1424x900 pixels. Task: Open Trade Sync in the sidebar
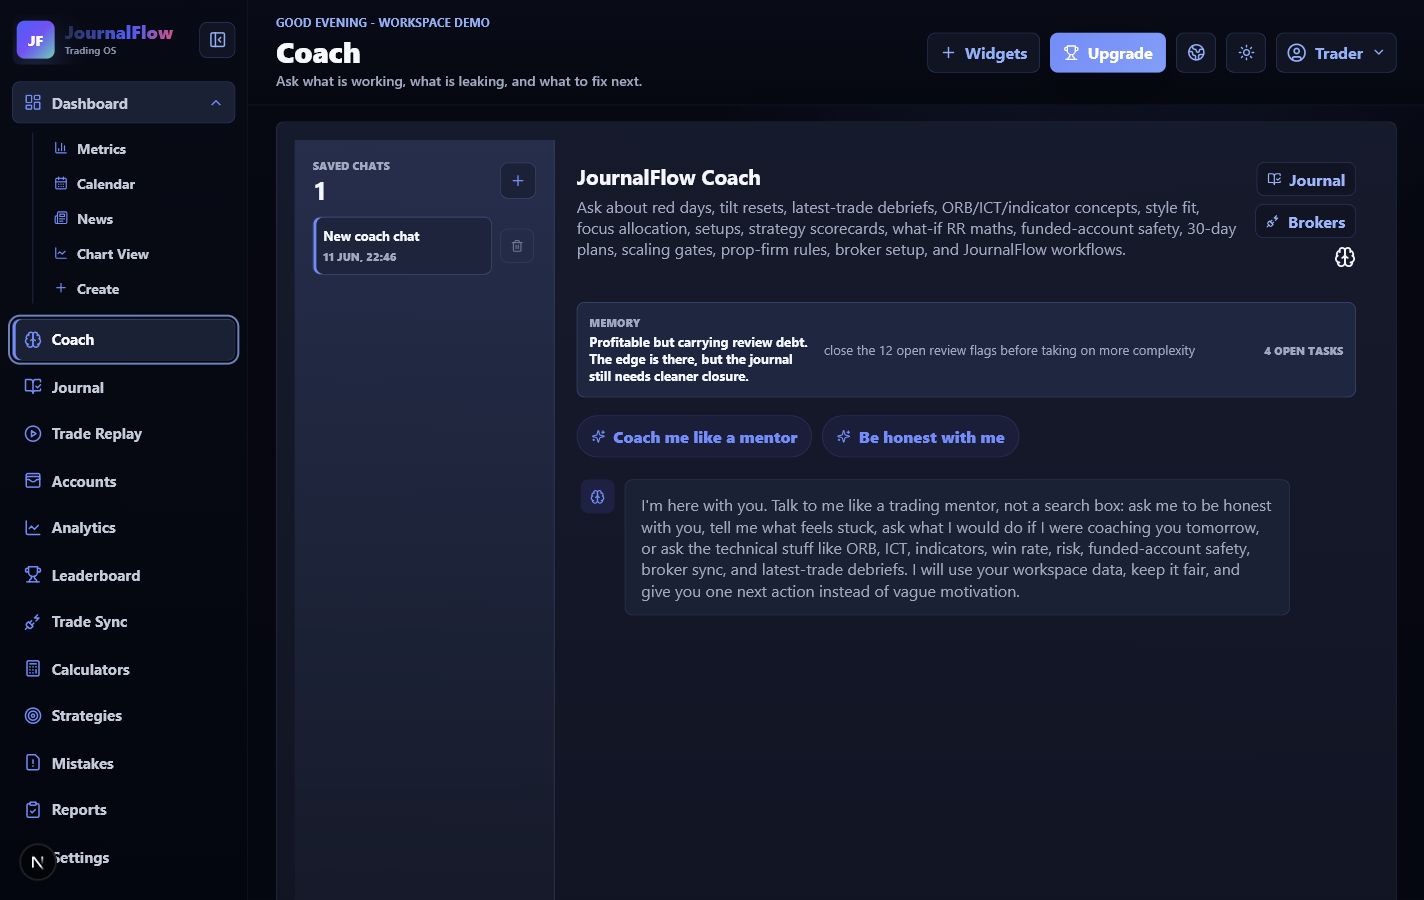click(x=124, y=622)
